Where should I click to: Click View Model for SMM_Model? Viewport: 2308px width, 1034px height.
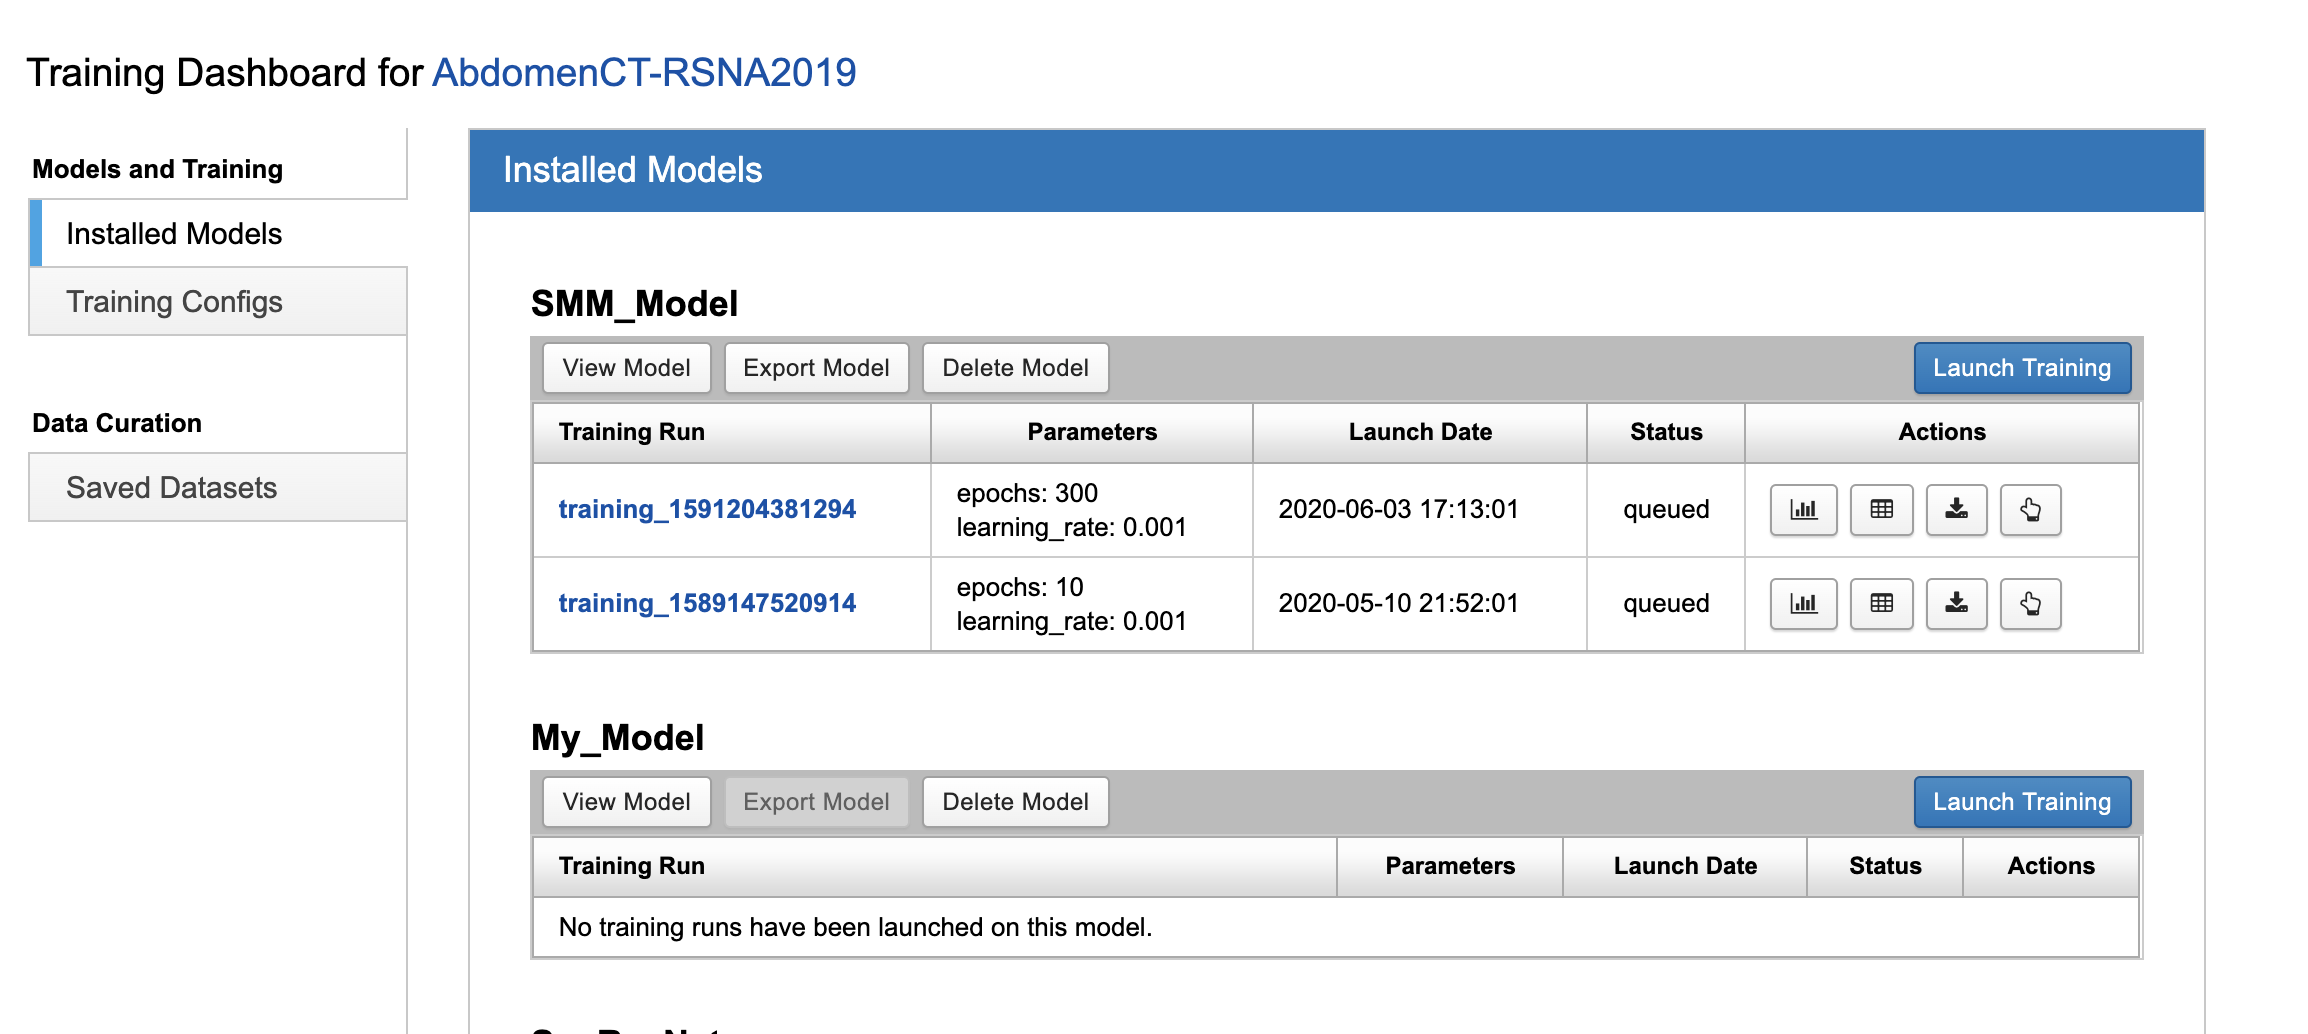626,368
